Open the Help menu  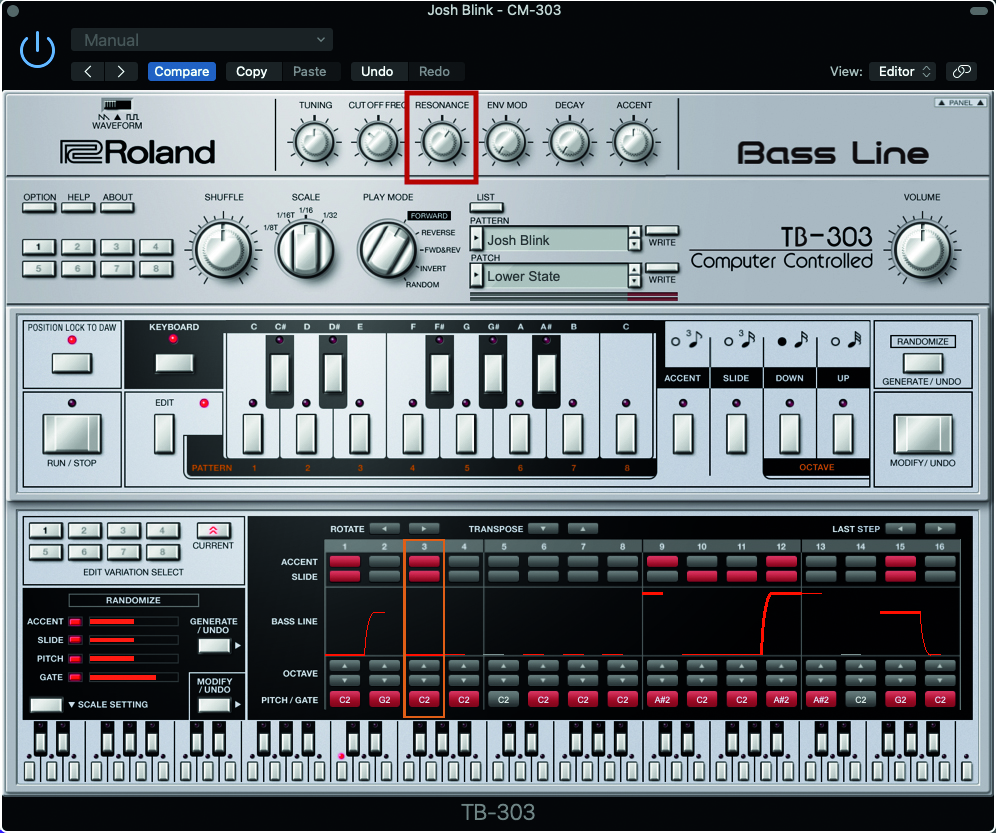79,208
